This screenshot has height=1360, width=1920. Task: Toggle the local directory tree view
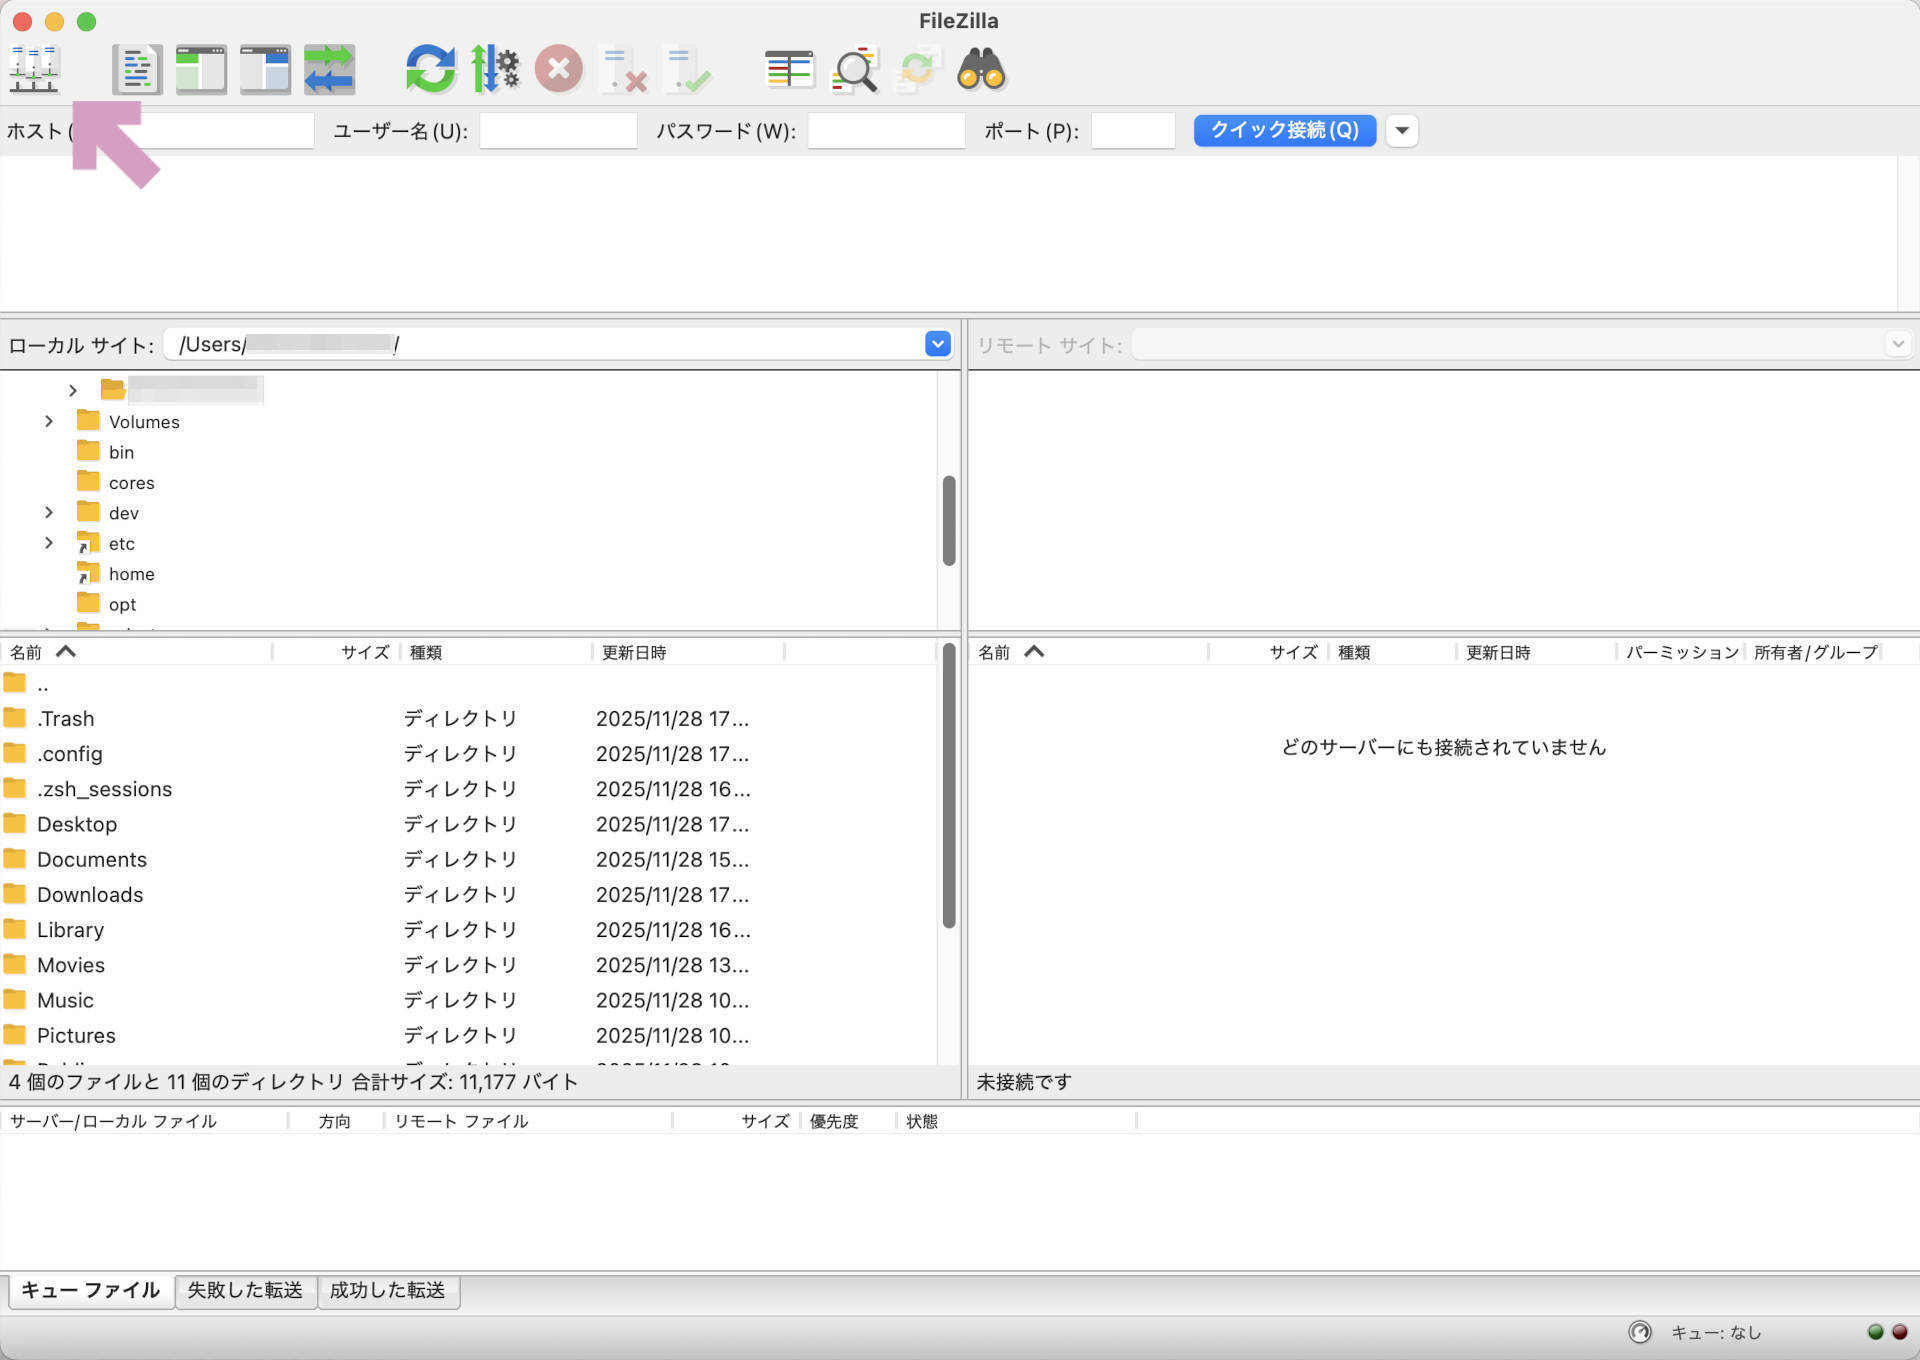(201, 68)
